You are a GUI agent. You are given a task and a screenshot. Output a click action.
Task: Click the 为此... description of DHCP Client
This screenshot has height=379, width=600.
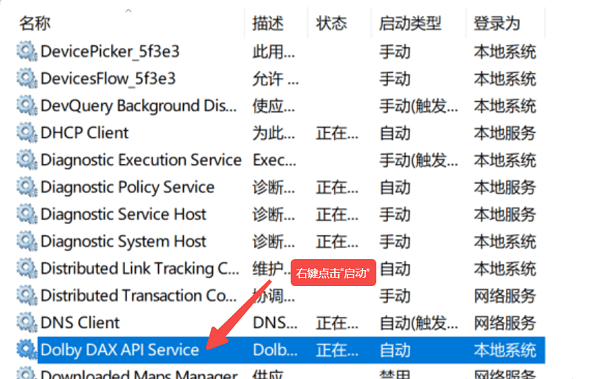tap(274, 133)
